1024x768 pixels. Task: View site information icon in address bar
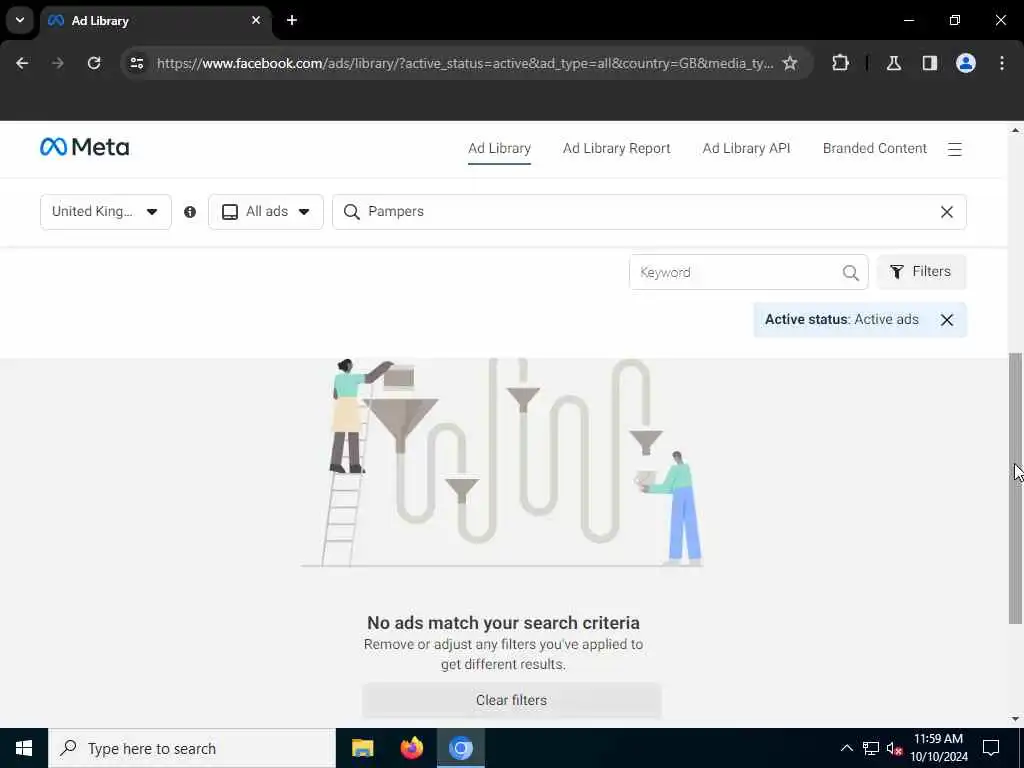pos(136,63)
